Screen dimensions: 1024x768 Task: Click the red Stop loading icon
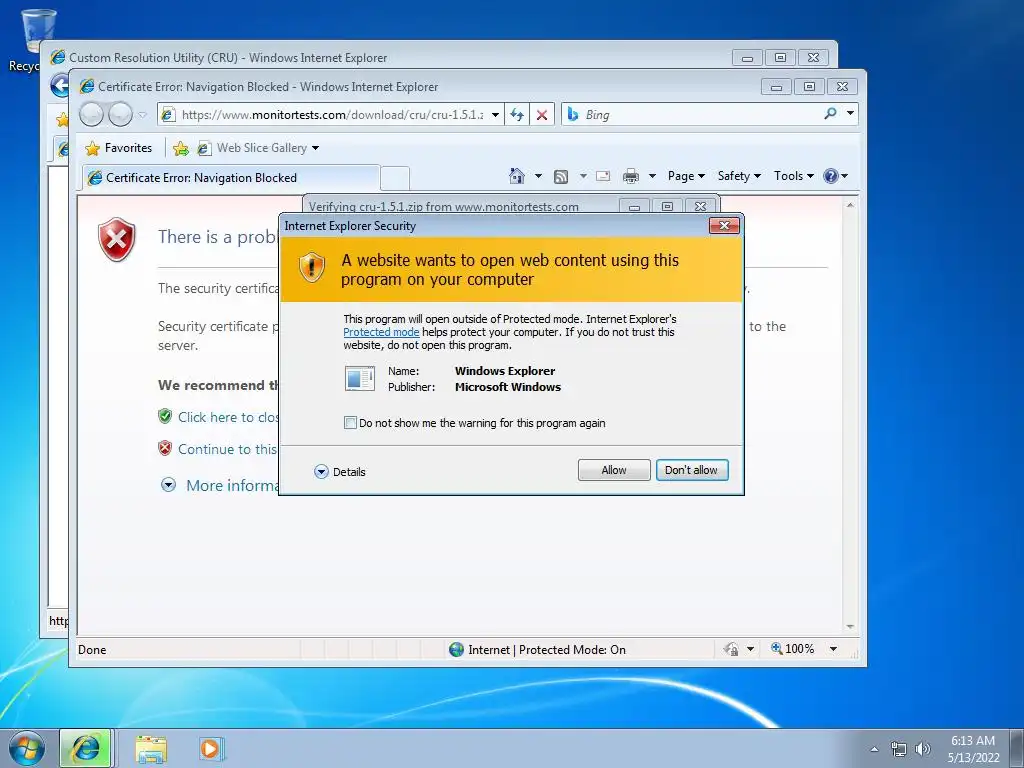click(542, 115)
